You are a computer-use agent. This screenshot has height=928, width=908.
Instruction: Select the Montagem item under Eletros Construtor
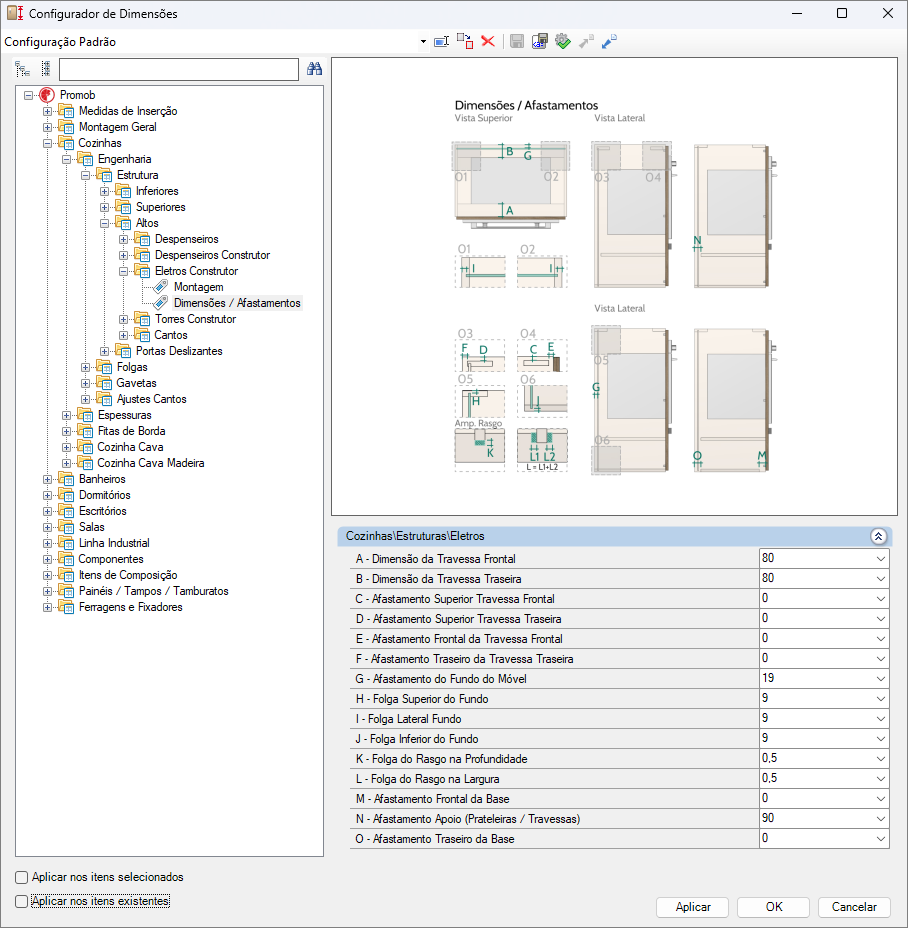click(x=198, y=287)
